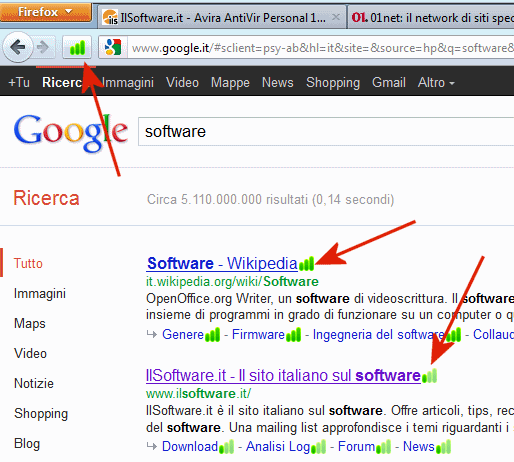Open the Firmware sublink
The height and width of the screenshot is (462, 514).
[258, 334]
